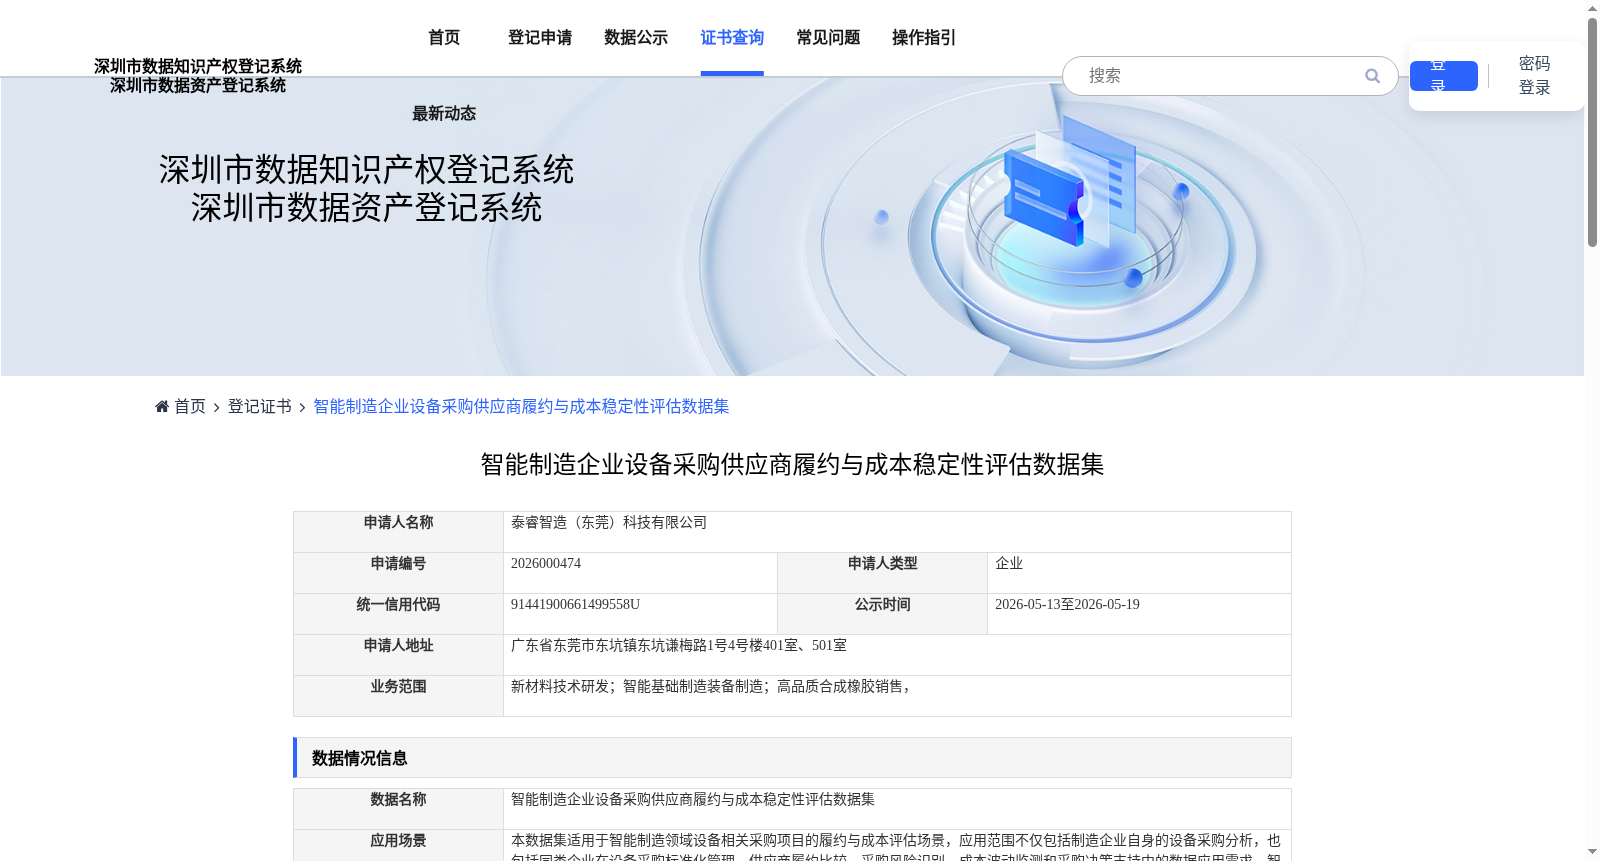1600x861 pixels.
Task: Open the 登记申请 navigation tab
Action: [540, 38]
